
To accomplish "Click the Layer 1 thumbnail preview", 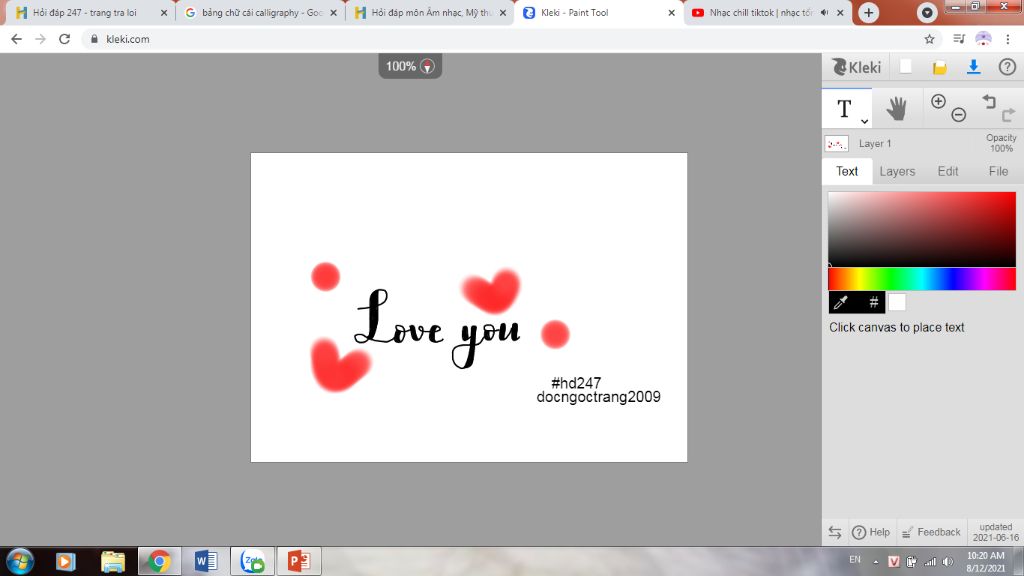I will coord(836,144).
